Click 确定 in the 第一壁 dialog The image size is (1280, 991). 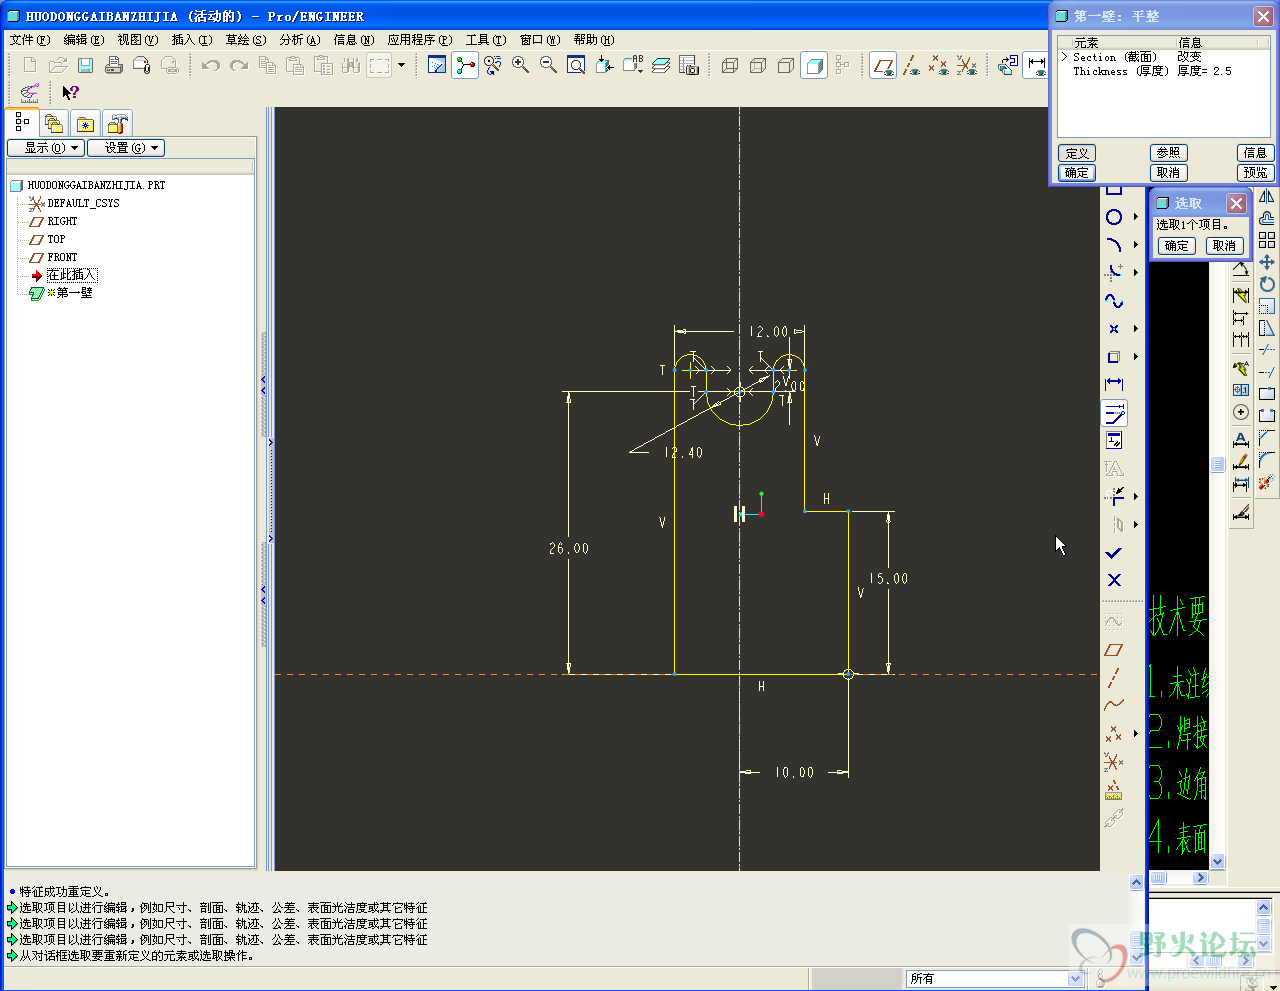tap(1077, 172)
